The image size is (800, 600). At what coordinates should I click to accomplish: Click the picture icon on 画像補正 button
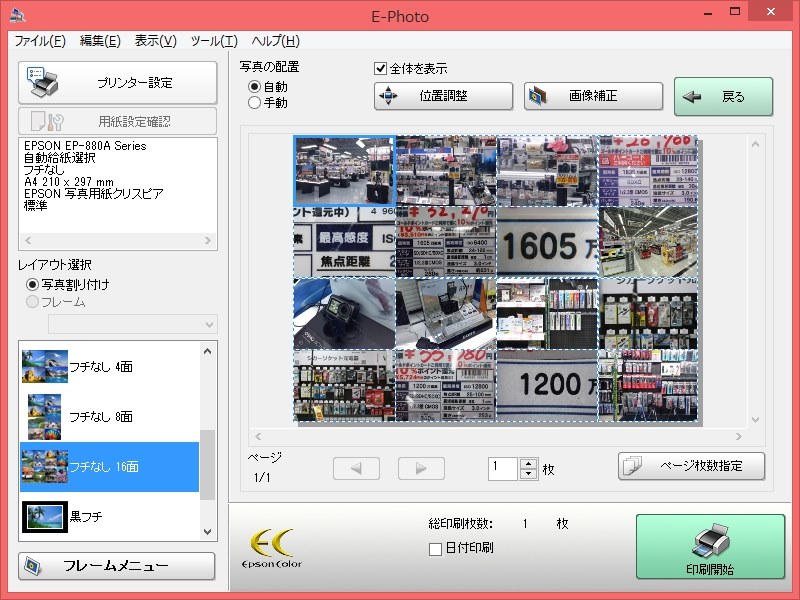(538, 95)
